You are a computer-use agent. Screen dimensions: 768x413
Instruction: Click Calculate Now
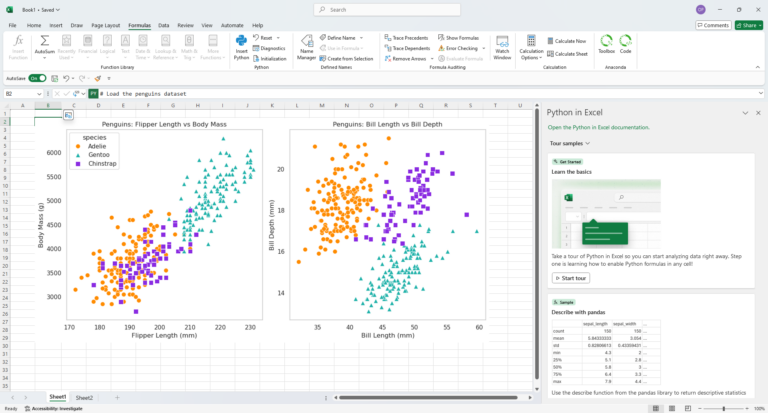pyautogui.click(x=568, y=41)
